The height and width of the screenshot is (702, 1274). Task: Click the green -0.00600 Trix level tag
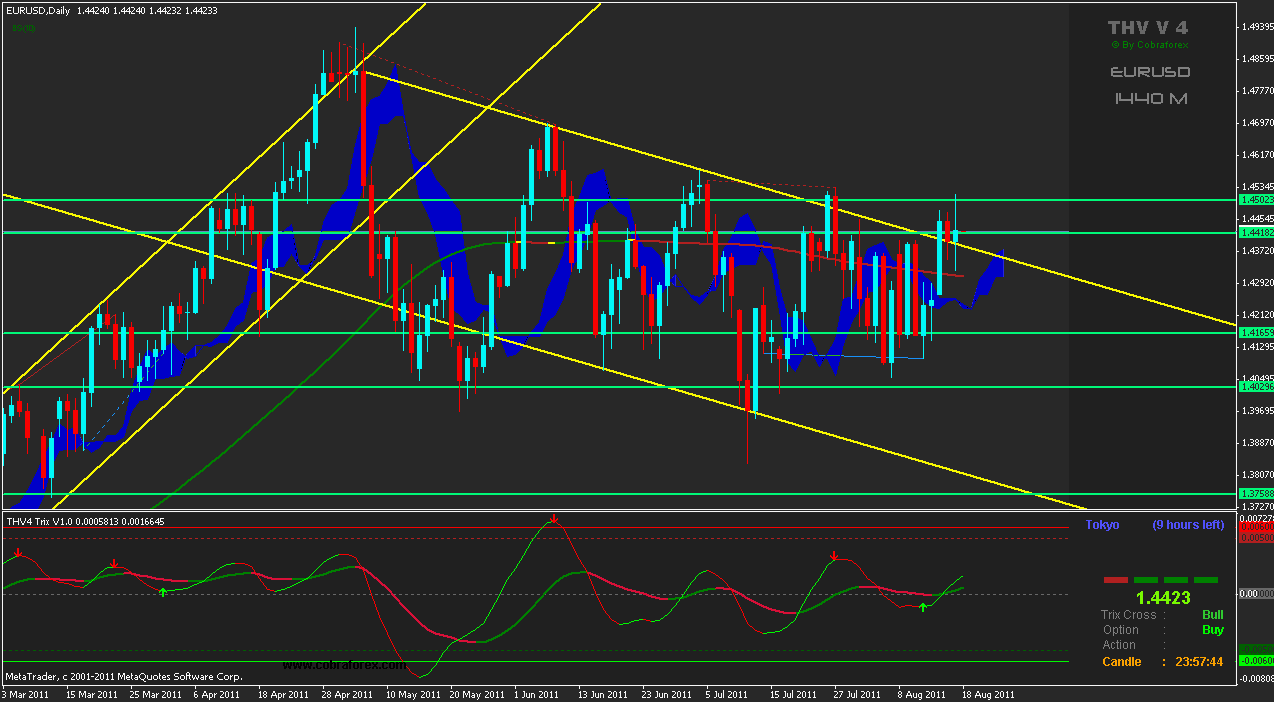[1255, 660]
